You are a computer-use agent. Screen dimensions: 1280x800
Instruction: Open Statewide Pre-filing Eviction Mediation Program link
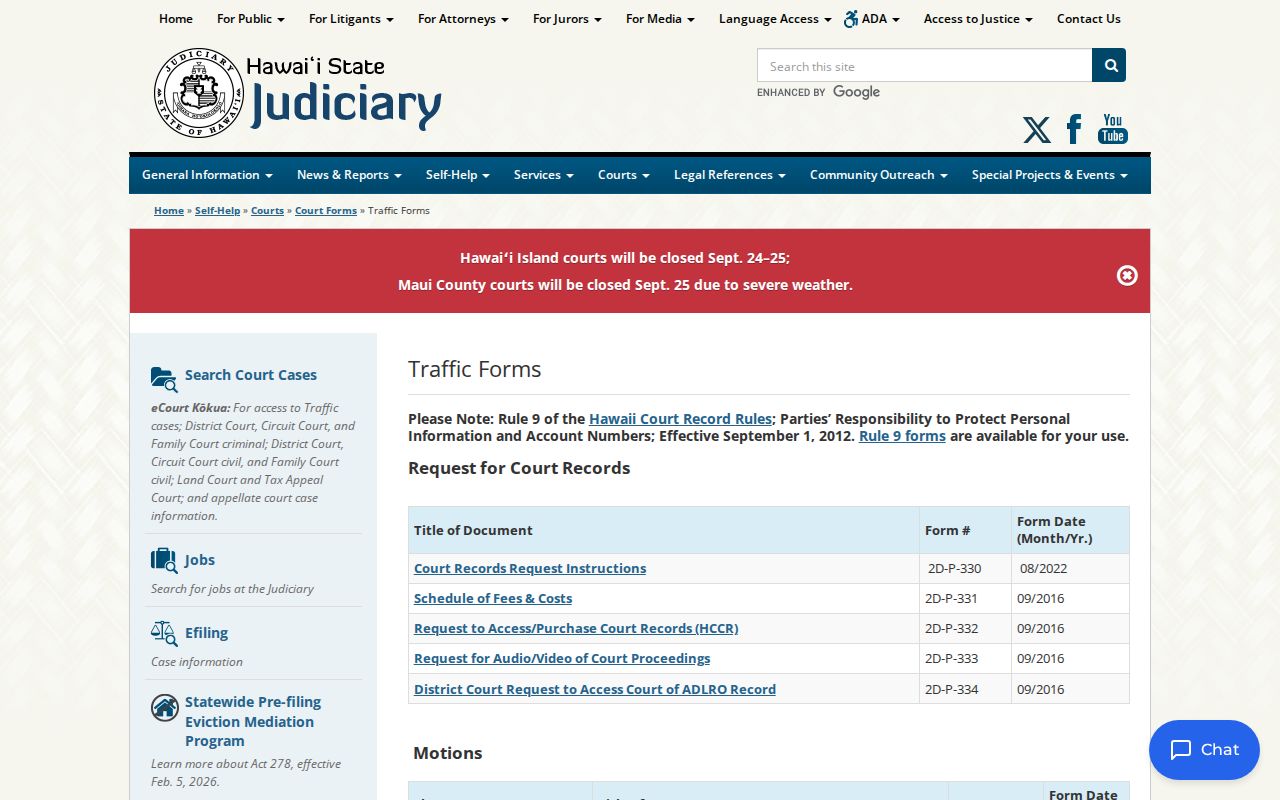point(253,721)
